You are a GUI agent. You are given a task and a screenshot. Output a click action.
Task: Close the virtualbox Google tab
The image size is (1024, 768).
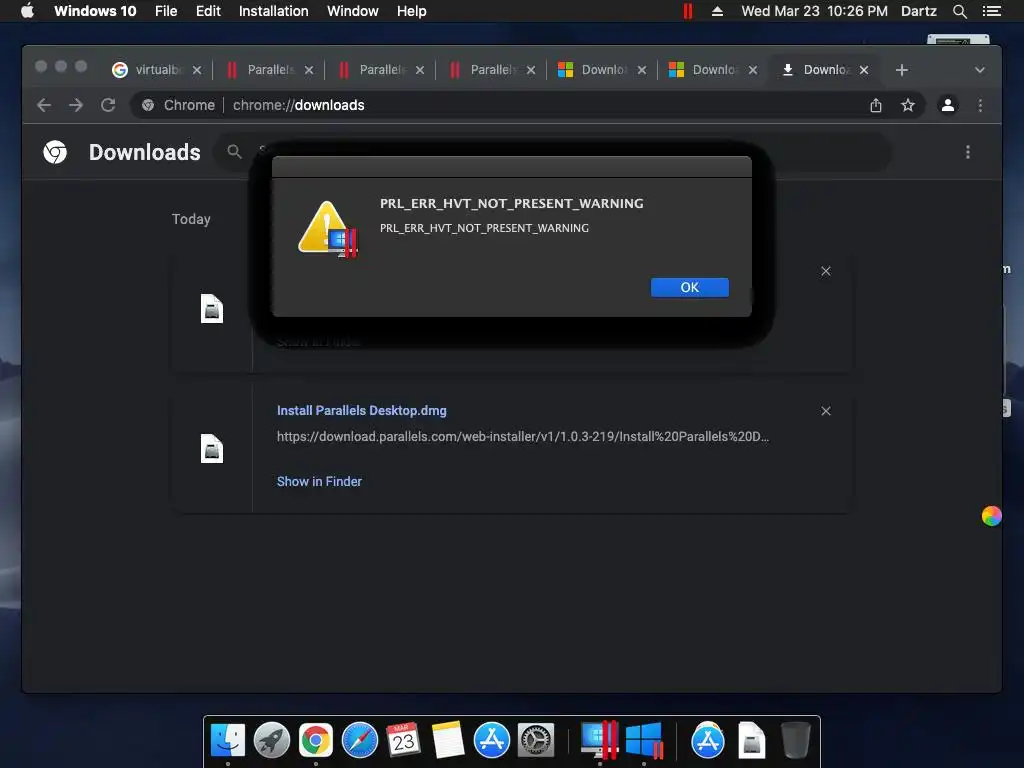pos(197,70)
